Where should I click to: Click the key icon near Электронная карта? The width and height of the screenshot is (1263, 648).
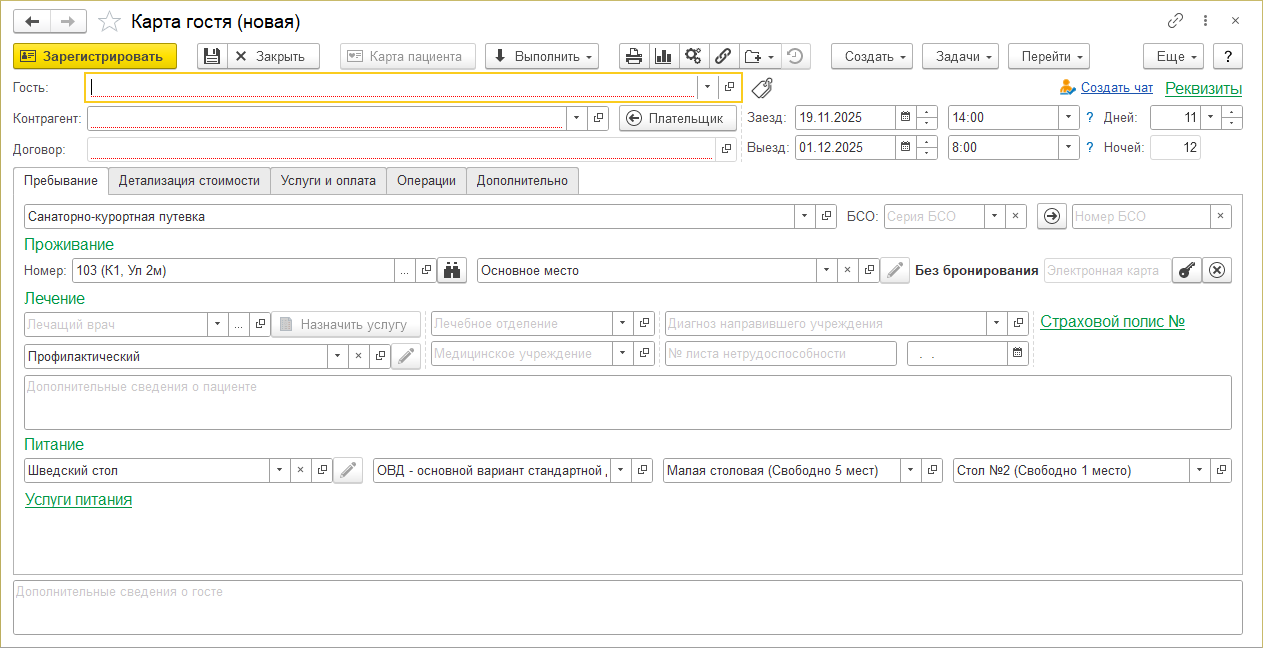[1186, 270]
